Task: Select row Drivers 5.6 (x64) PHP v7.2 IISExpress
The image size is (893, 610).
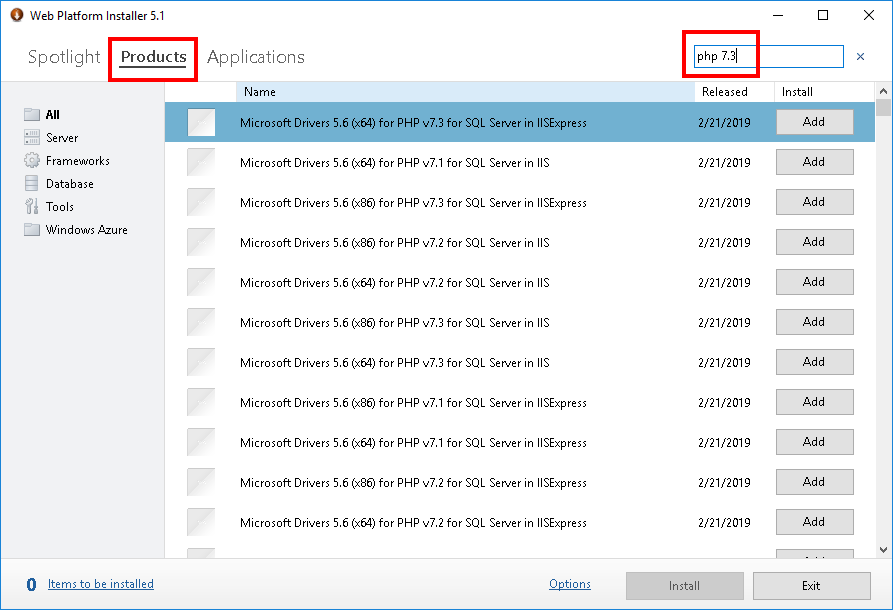Action: tap(519, 522)
